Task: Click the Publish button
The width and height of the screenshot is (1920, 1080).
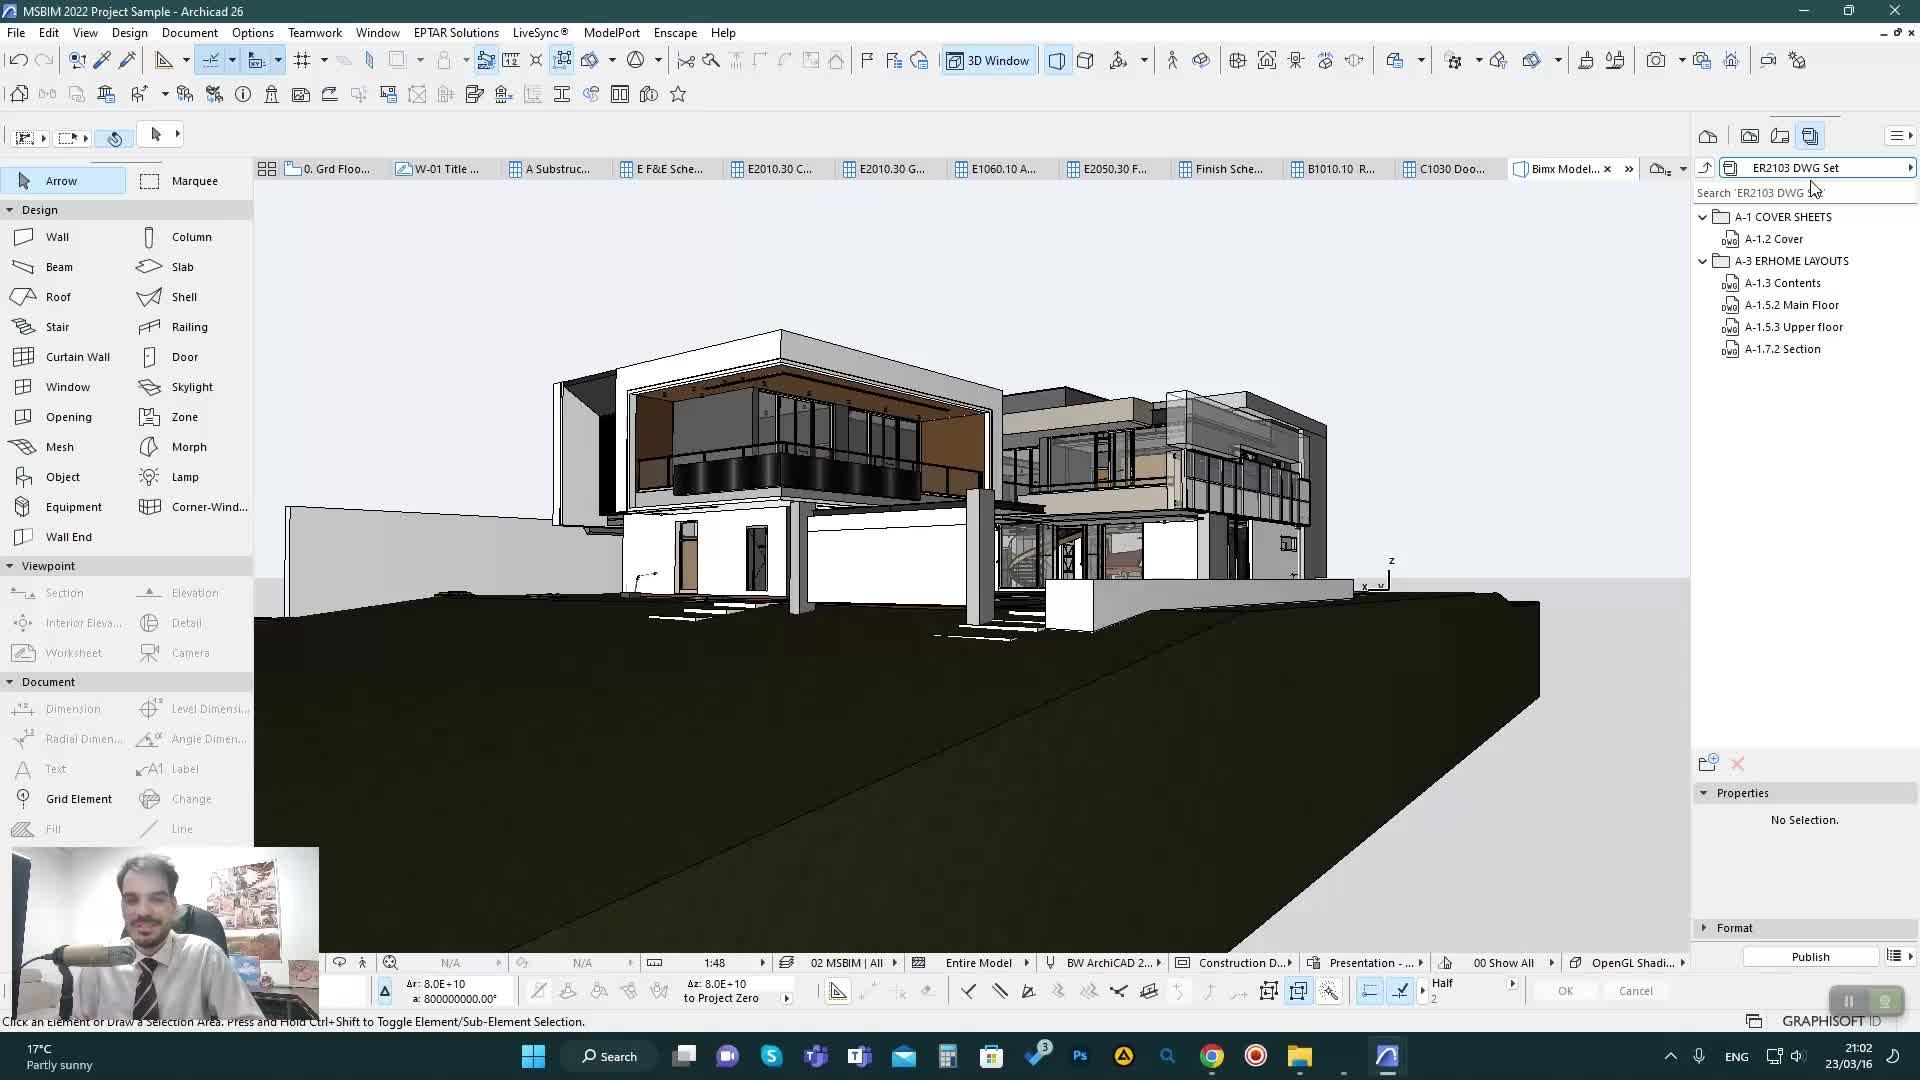Action: (x=1810, y=957)
